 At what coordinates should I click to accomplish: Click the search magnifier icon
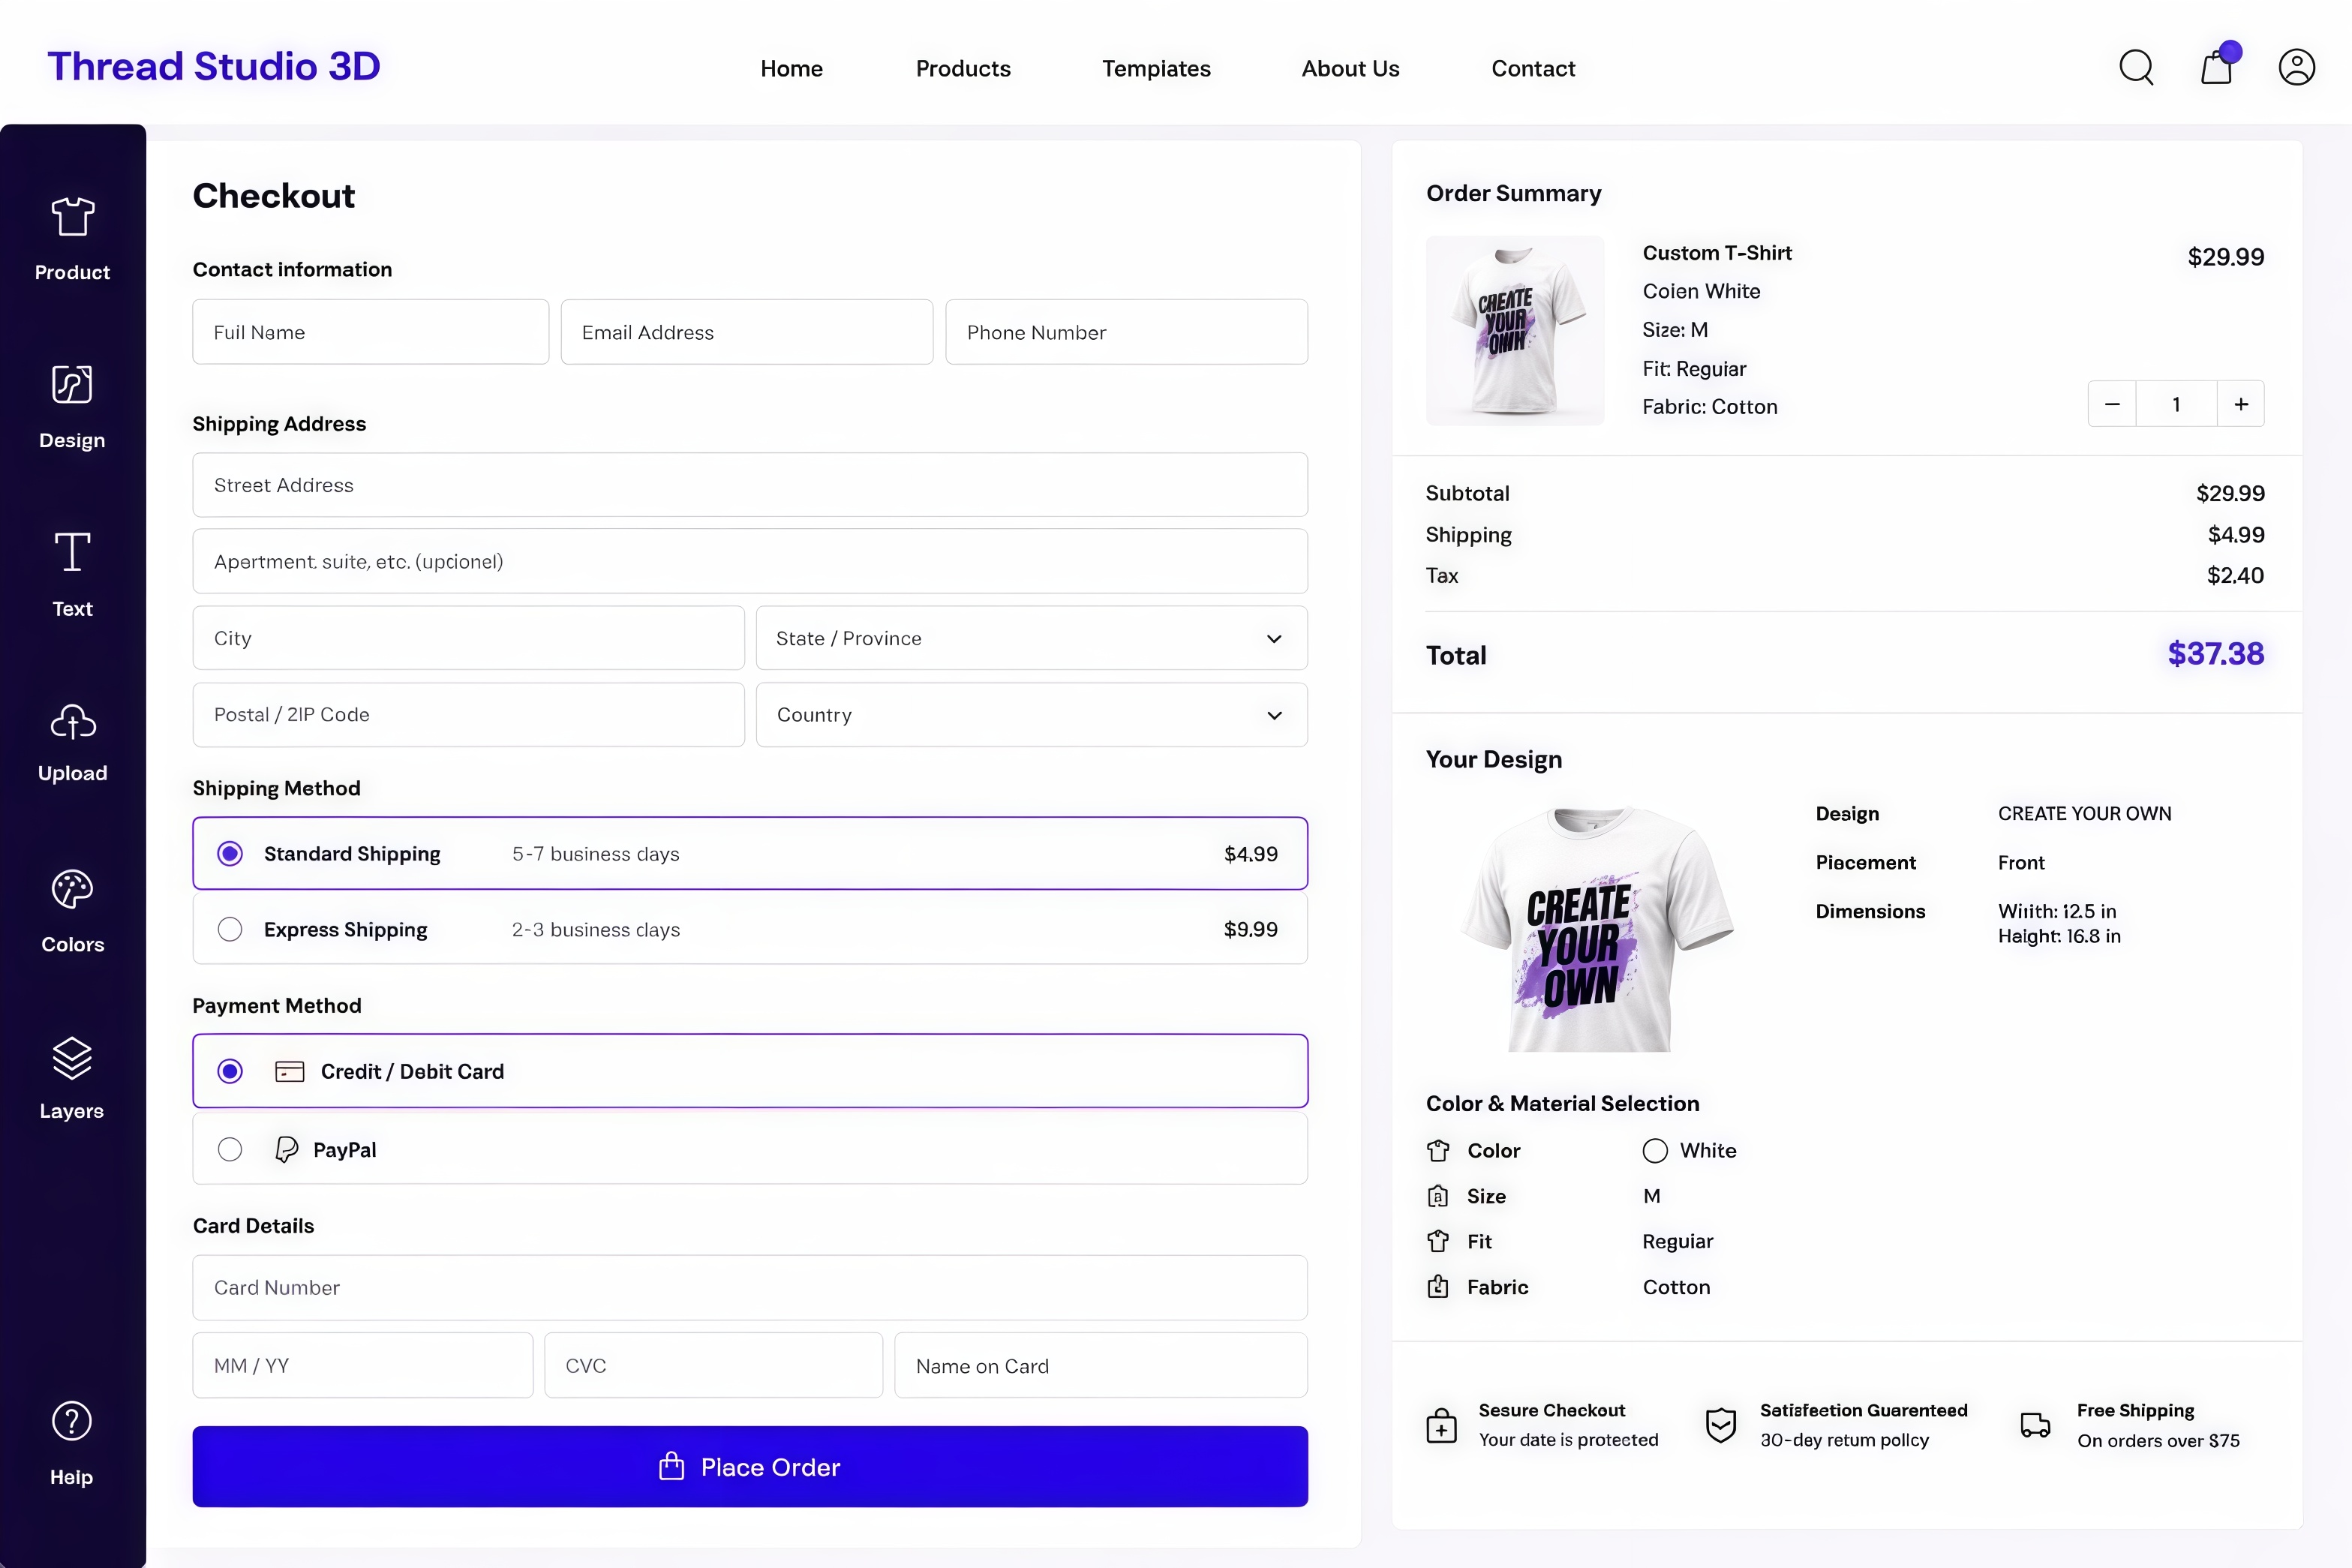tap(2136, 68)
